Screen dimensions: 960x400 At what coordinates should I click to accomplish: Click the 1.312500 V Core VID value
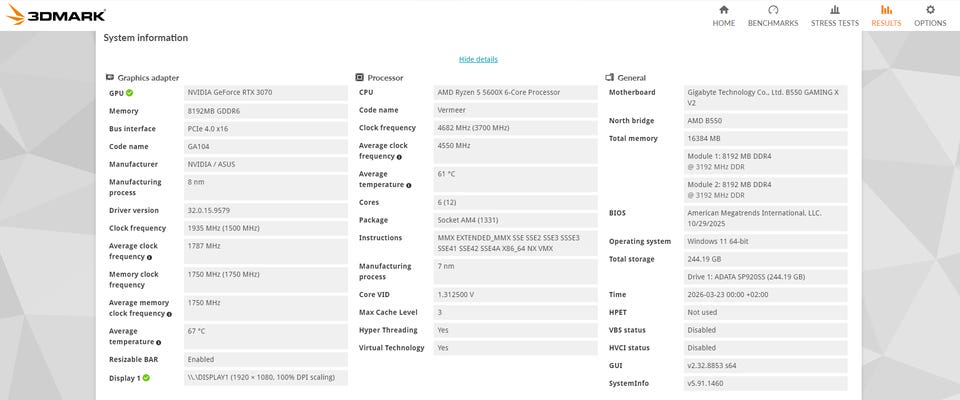(516, 295)
